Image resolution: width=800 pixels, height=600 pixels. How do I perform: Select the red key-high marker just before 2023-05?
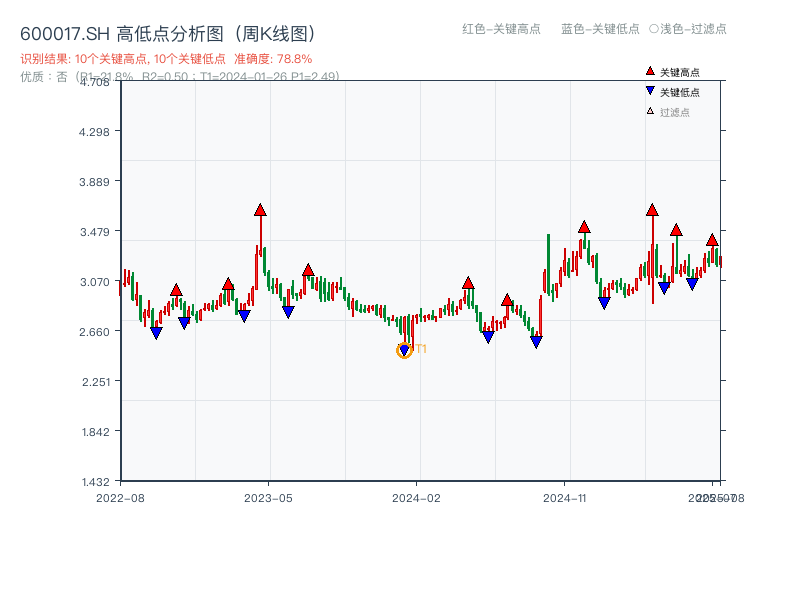260,210
